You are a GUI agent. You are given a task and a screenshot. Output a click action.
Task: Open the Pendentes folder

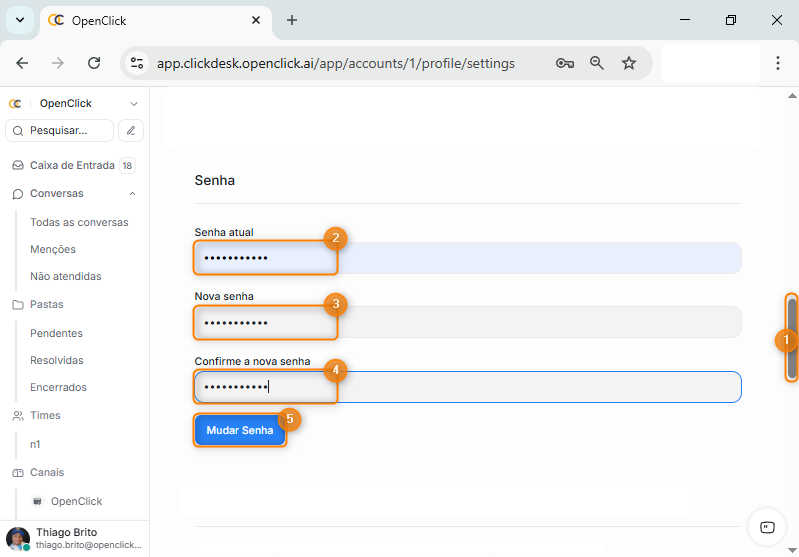coord(56,333)
